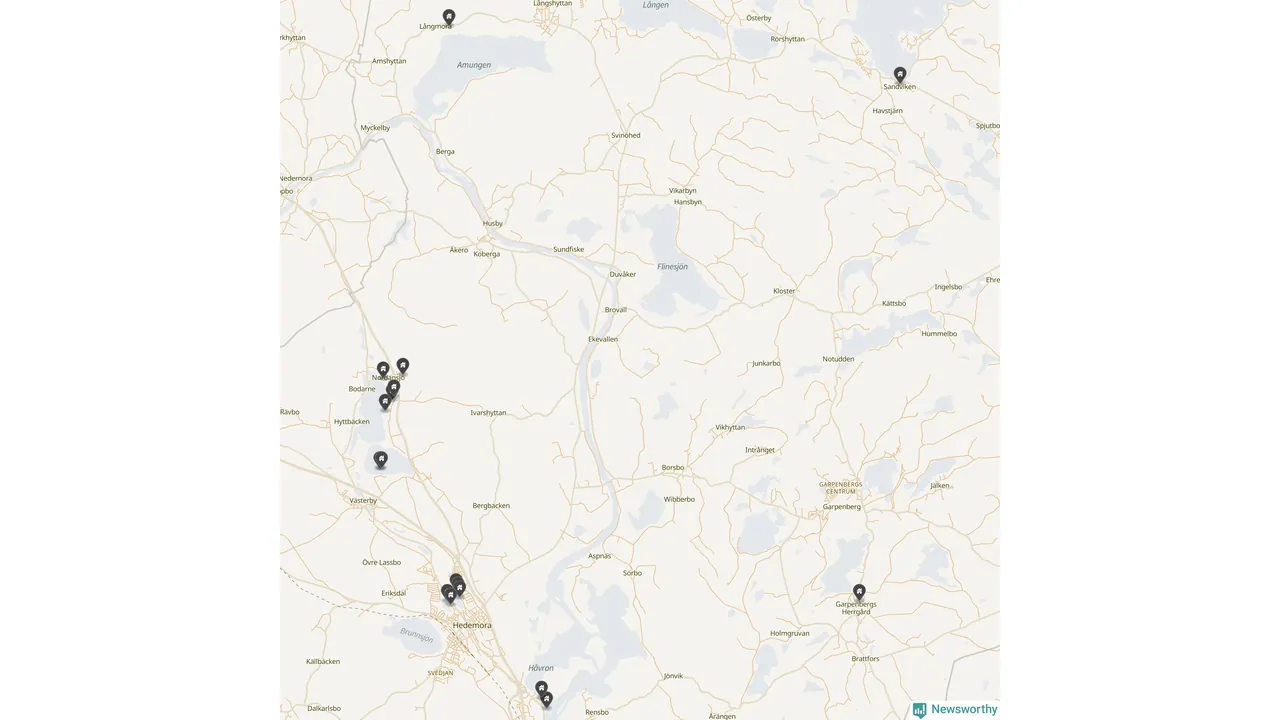
Task: Select the house marker northeast of Nordansjö
Action: pos(403,366)
